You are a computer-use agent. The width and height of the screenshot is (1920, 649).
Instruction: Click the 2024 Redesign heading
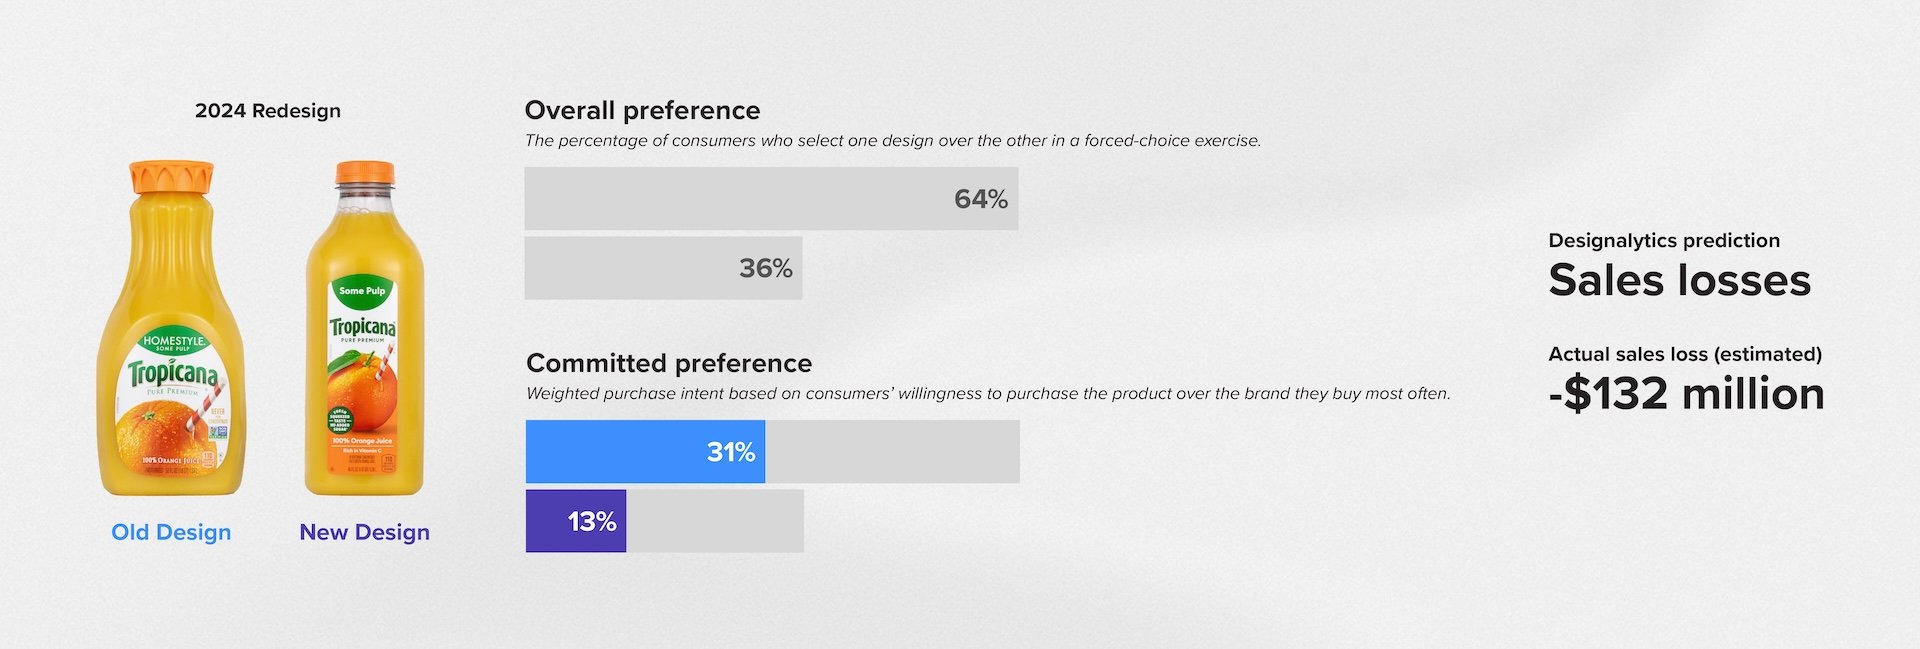point(268,111)
